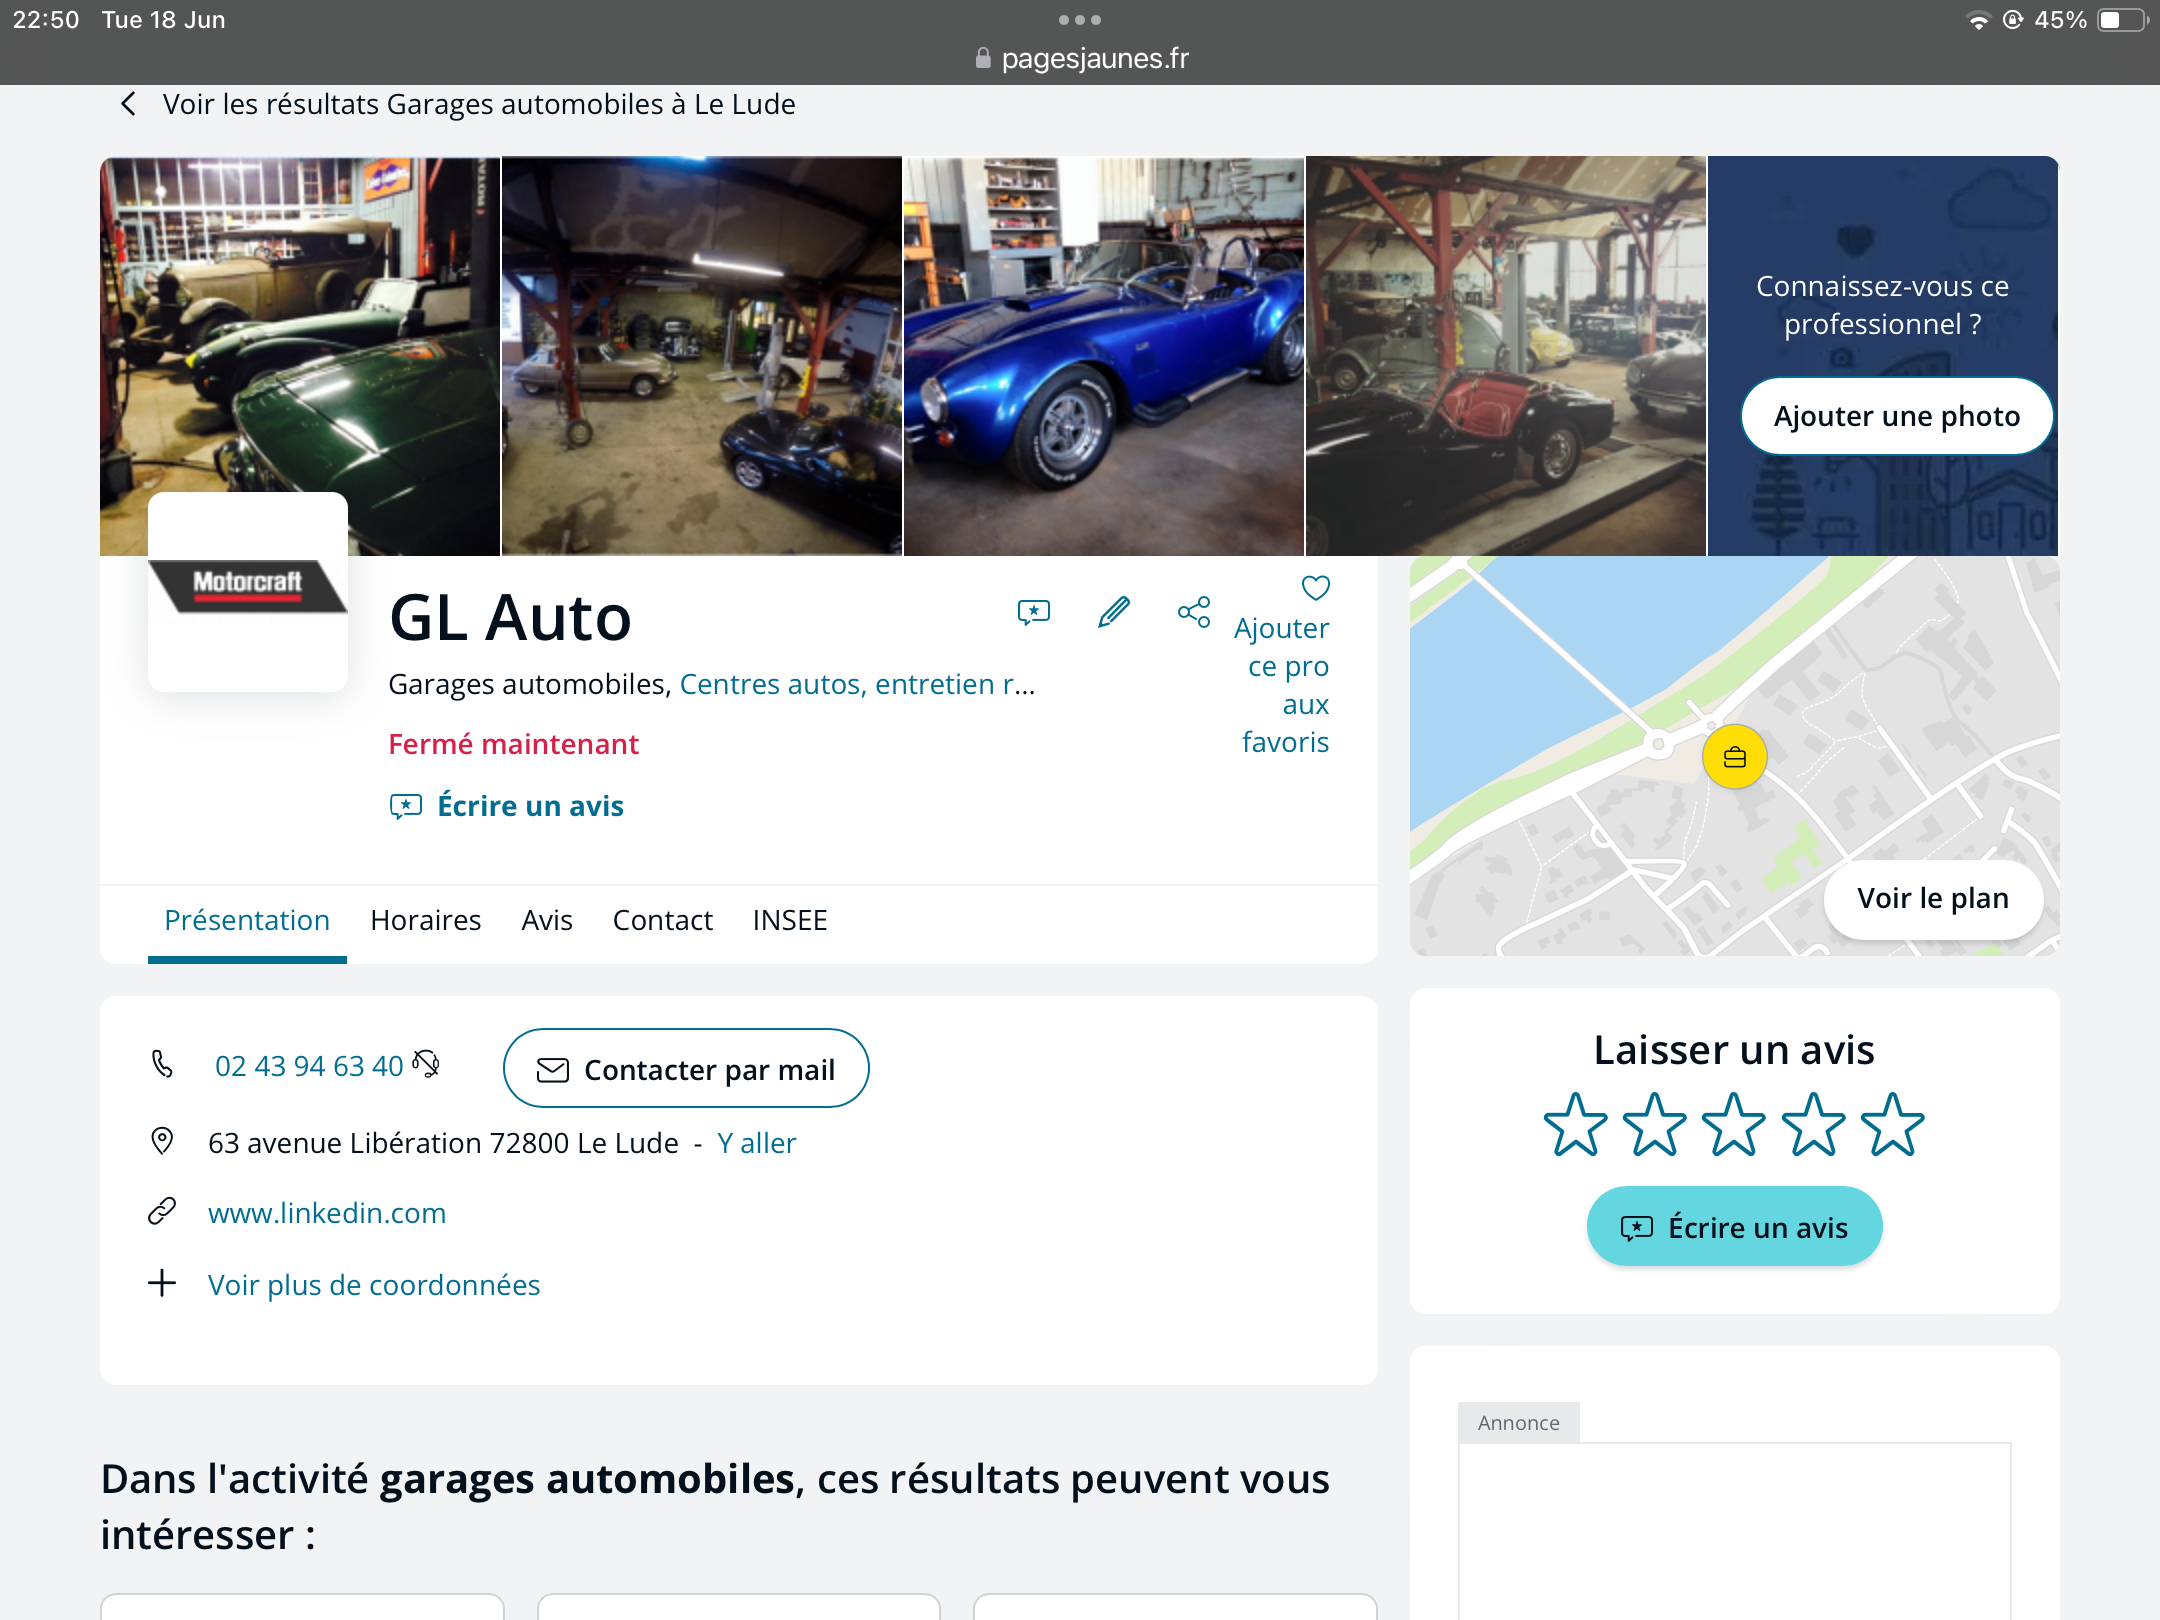This screenshot has height=1620, width=2160.
Task: Click the yellow briefcase map marker
Action: 1734,757
